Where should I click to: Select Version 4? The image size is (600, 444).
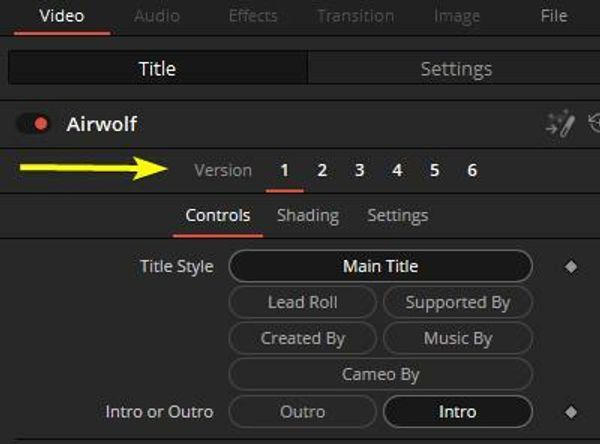(397, 170)
